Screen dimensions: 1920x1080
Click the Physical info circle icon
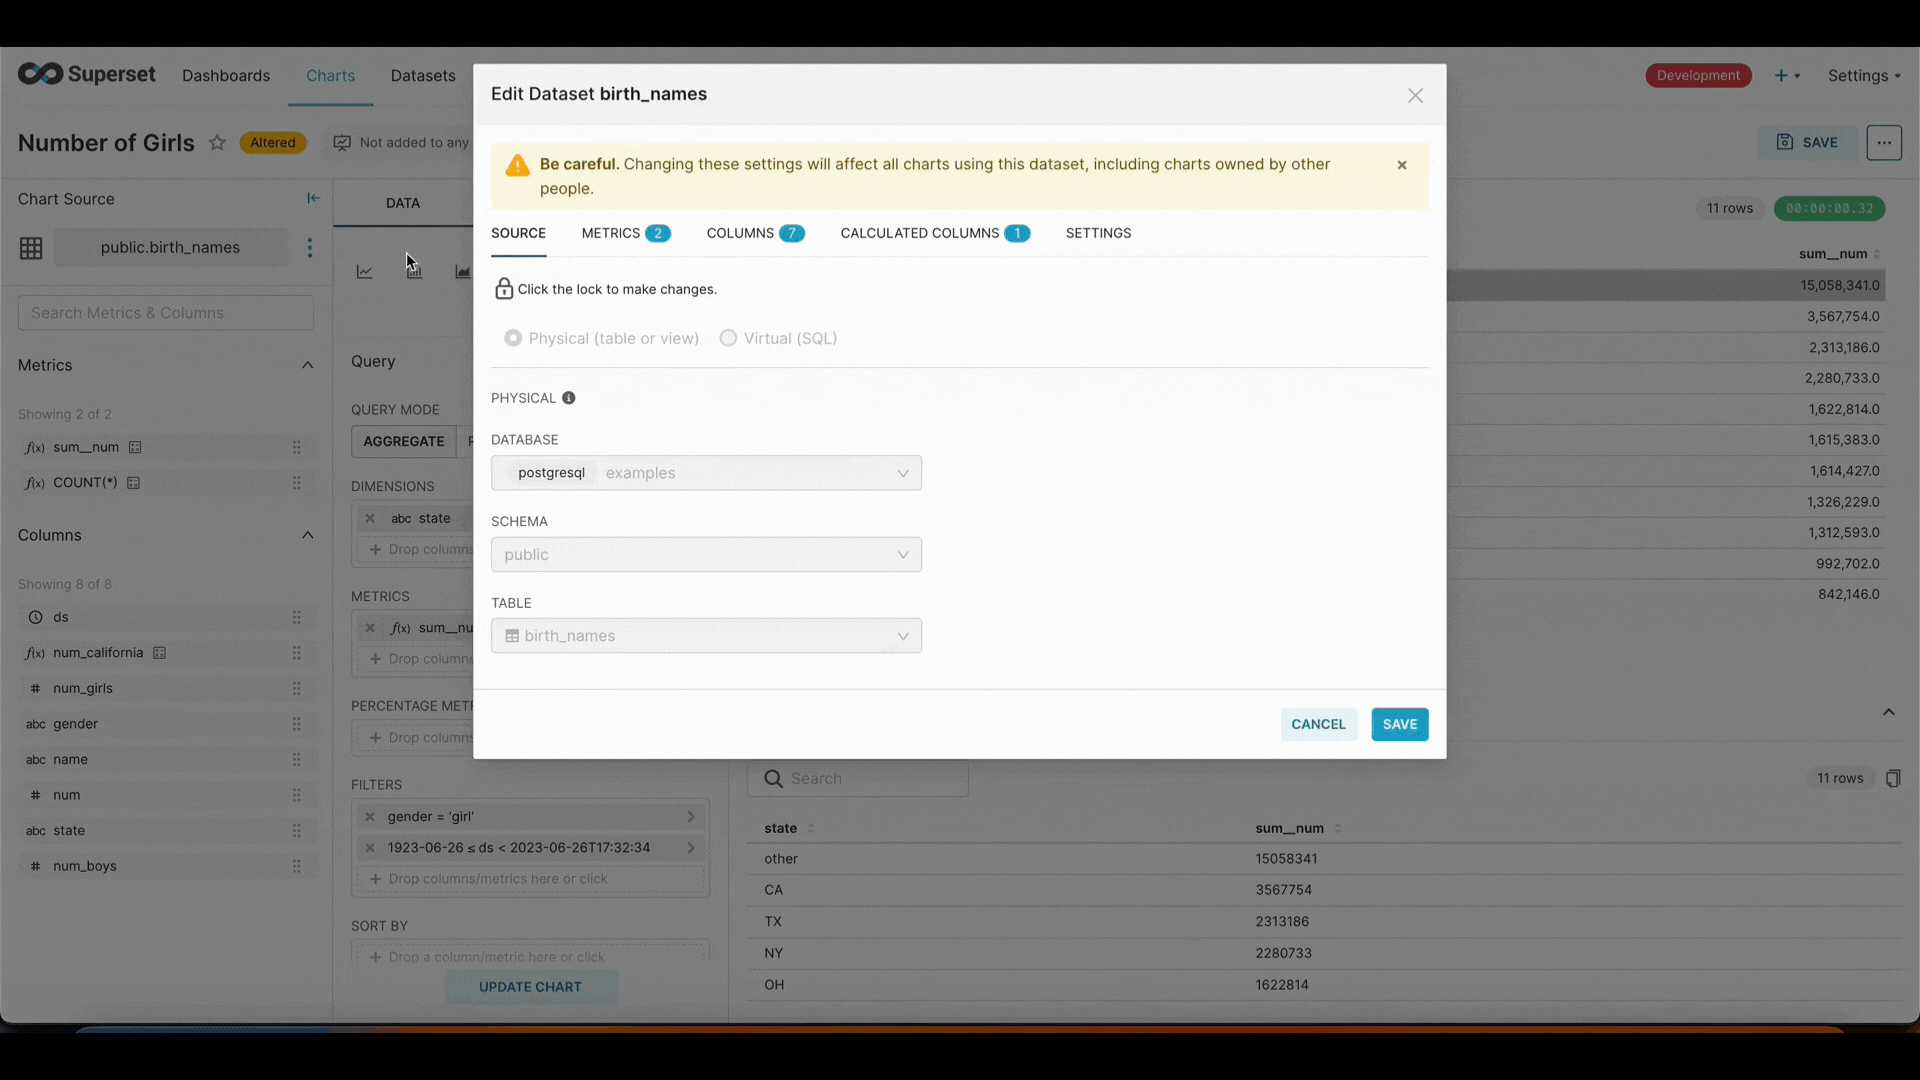[568, 398]
